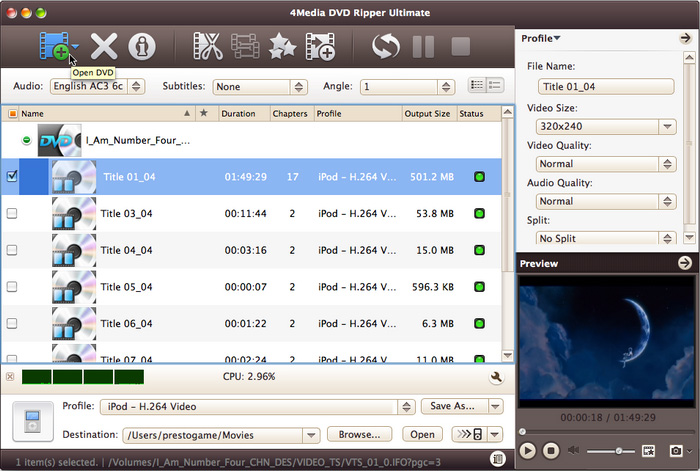Open the Video Quality Normal dropdown
The image size is (700, 471).
click(x=606, y=164)
